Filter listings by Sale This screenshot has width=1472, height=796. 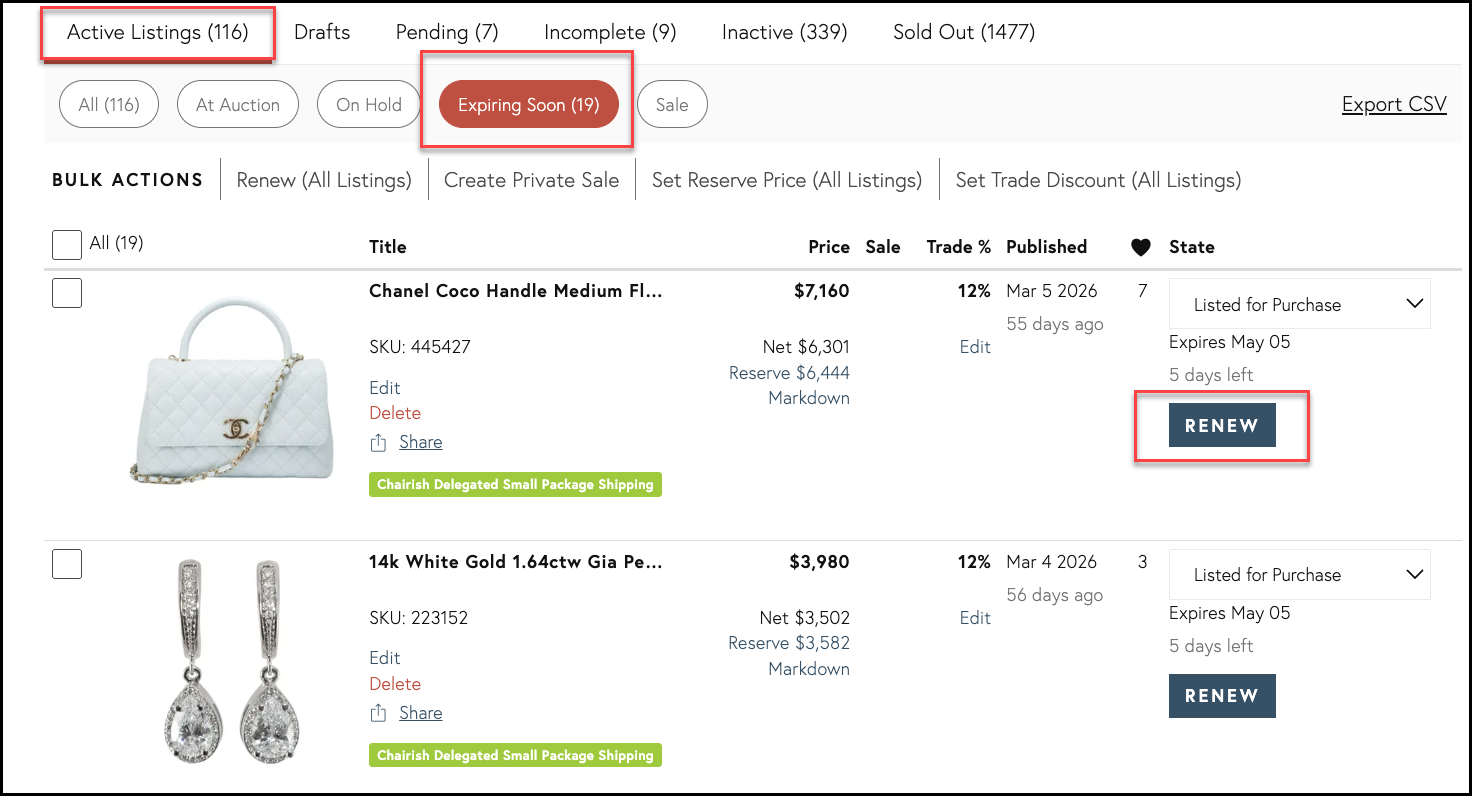(672, 105)
